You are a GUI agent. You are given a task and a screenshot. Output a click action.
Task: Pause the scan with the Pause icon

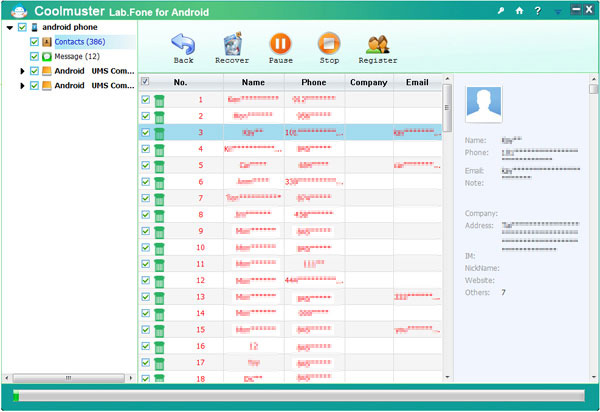[x=281, y=43]
